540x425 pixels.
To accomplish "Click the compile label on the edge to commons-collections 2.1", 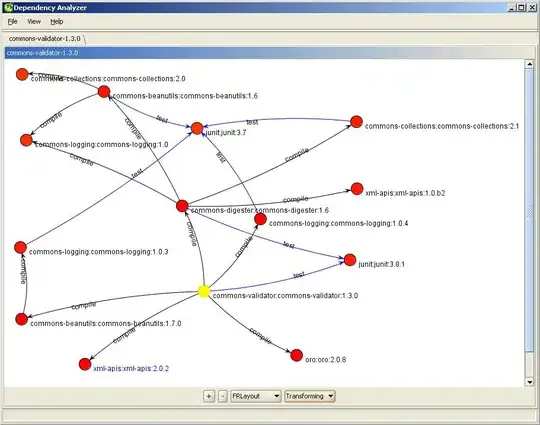I will click(x=297, y=155).
